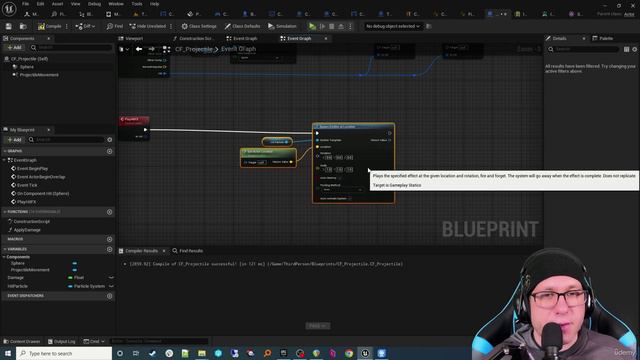Image resolution: width=640 pixels, height=360 pixels.
Task: Close the active Event Graph tab
Action: coord(326,38)
